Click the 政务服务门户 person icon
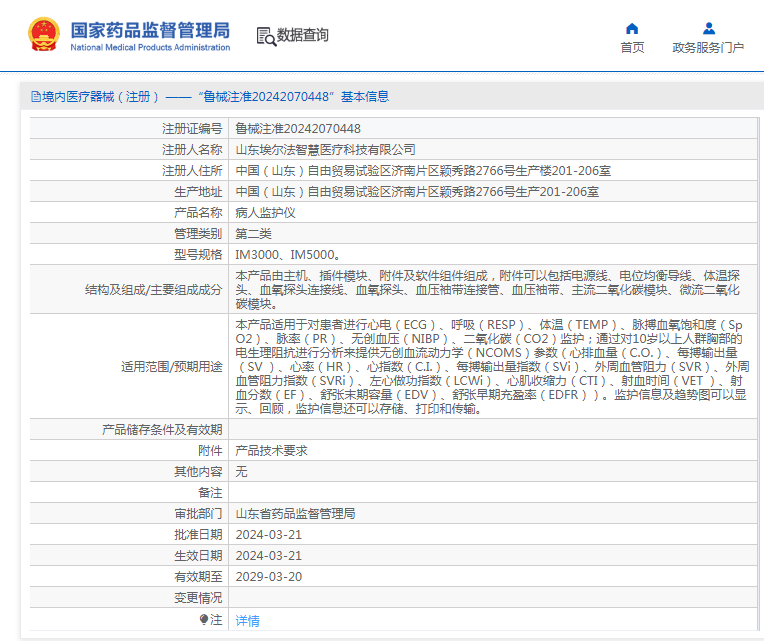This screenshot has width=764, height=641. pyautogui.click(x=708, y=28)
